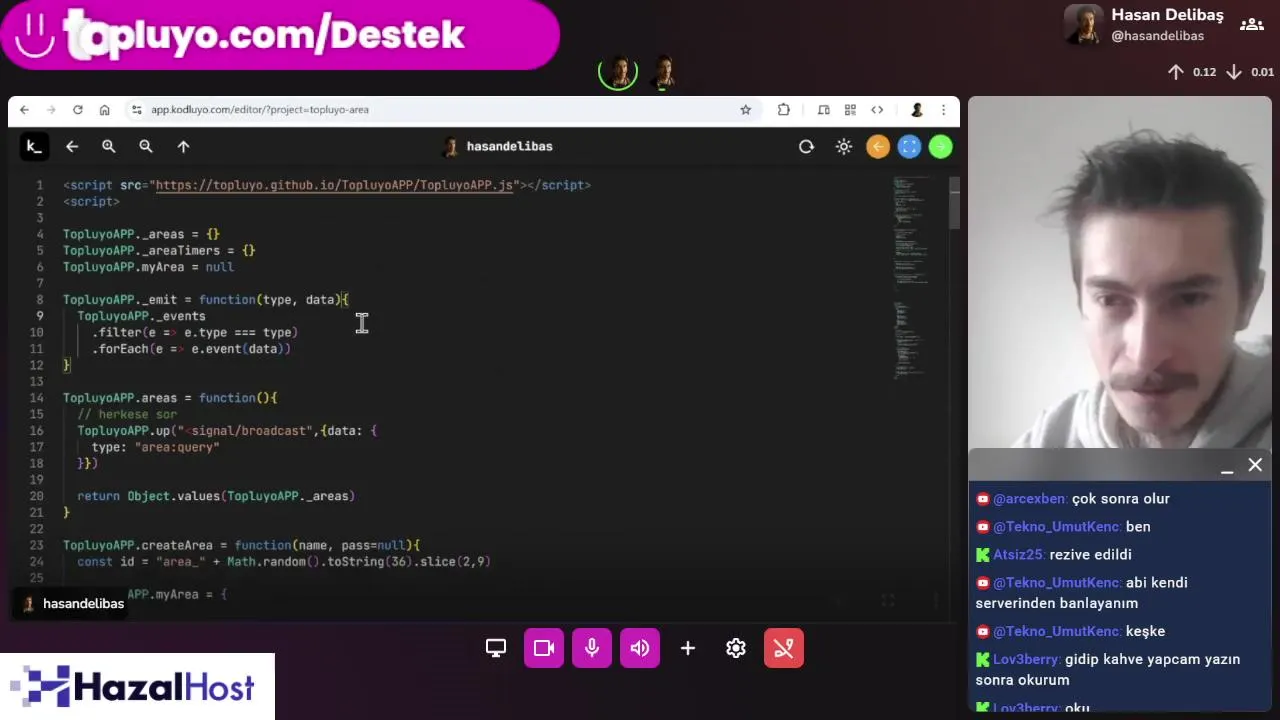Click the editor's back arrow next to the logo

pyautogui.click(x=72, y=146)
